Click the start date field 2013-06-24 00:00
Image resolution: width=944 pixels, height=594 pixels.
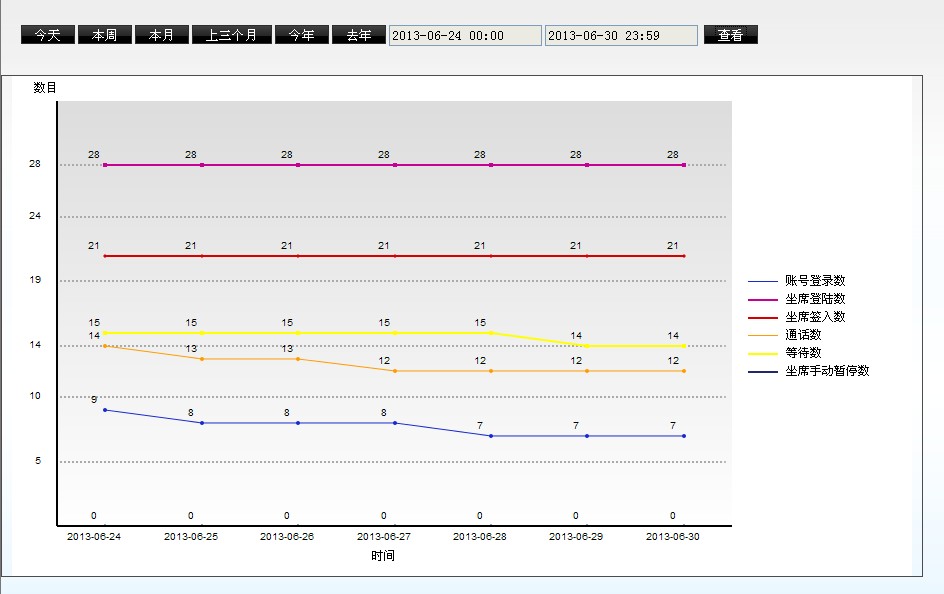[x=465, y=36]
